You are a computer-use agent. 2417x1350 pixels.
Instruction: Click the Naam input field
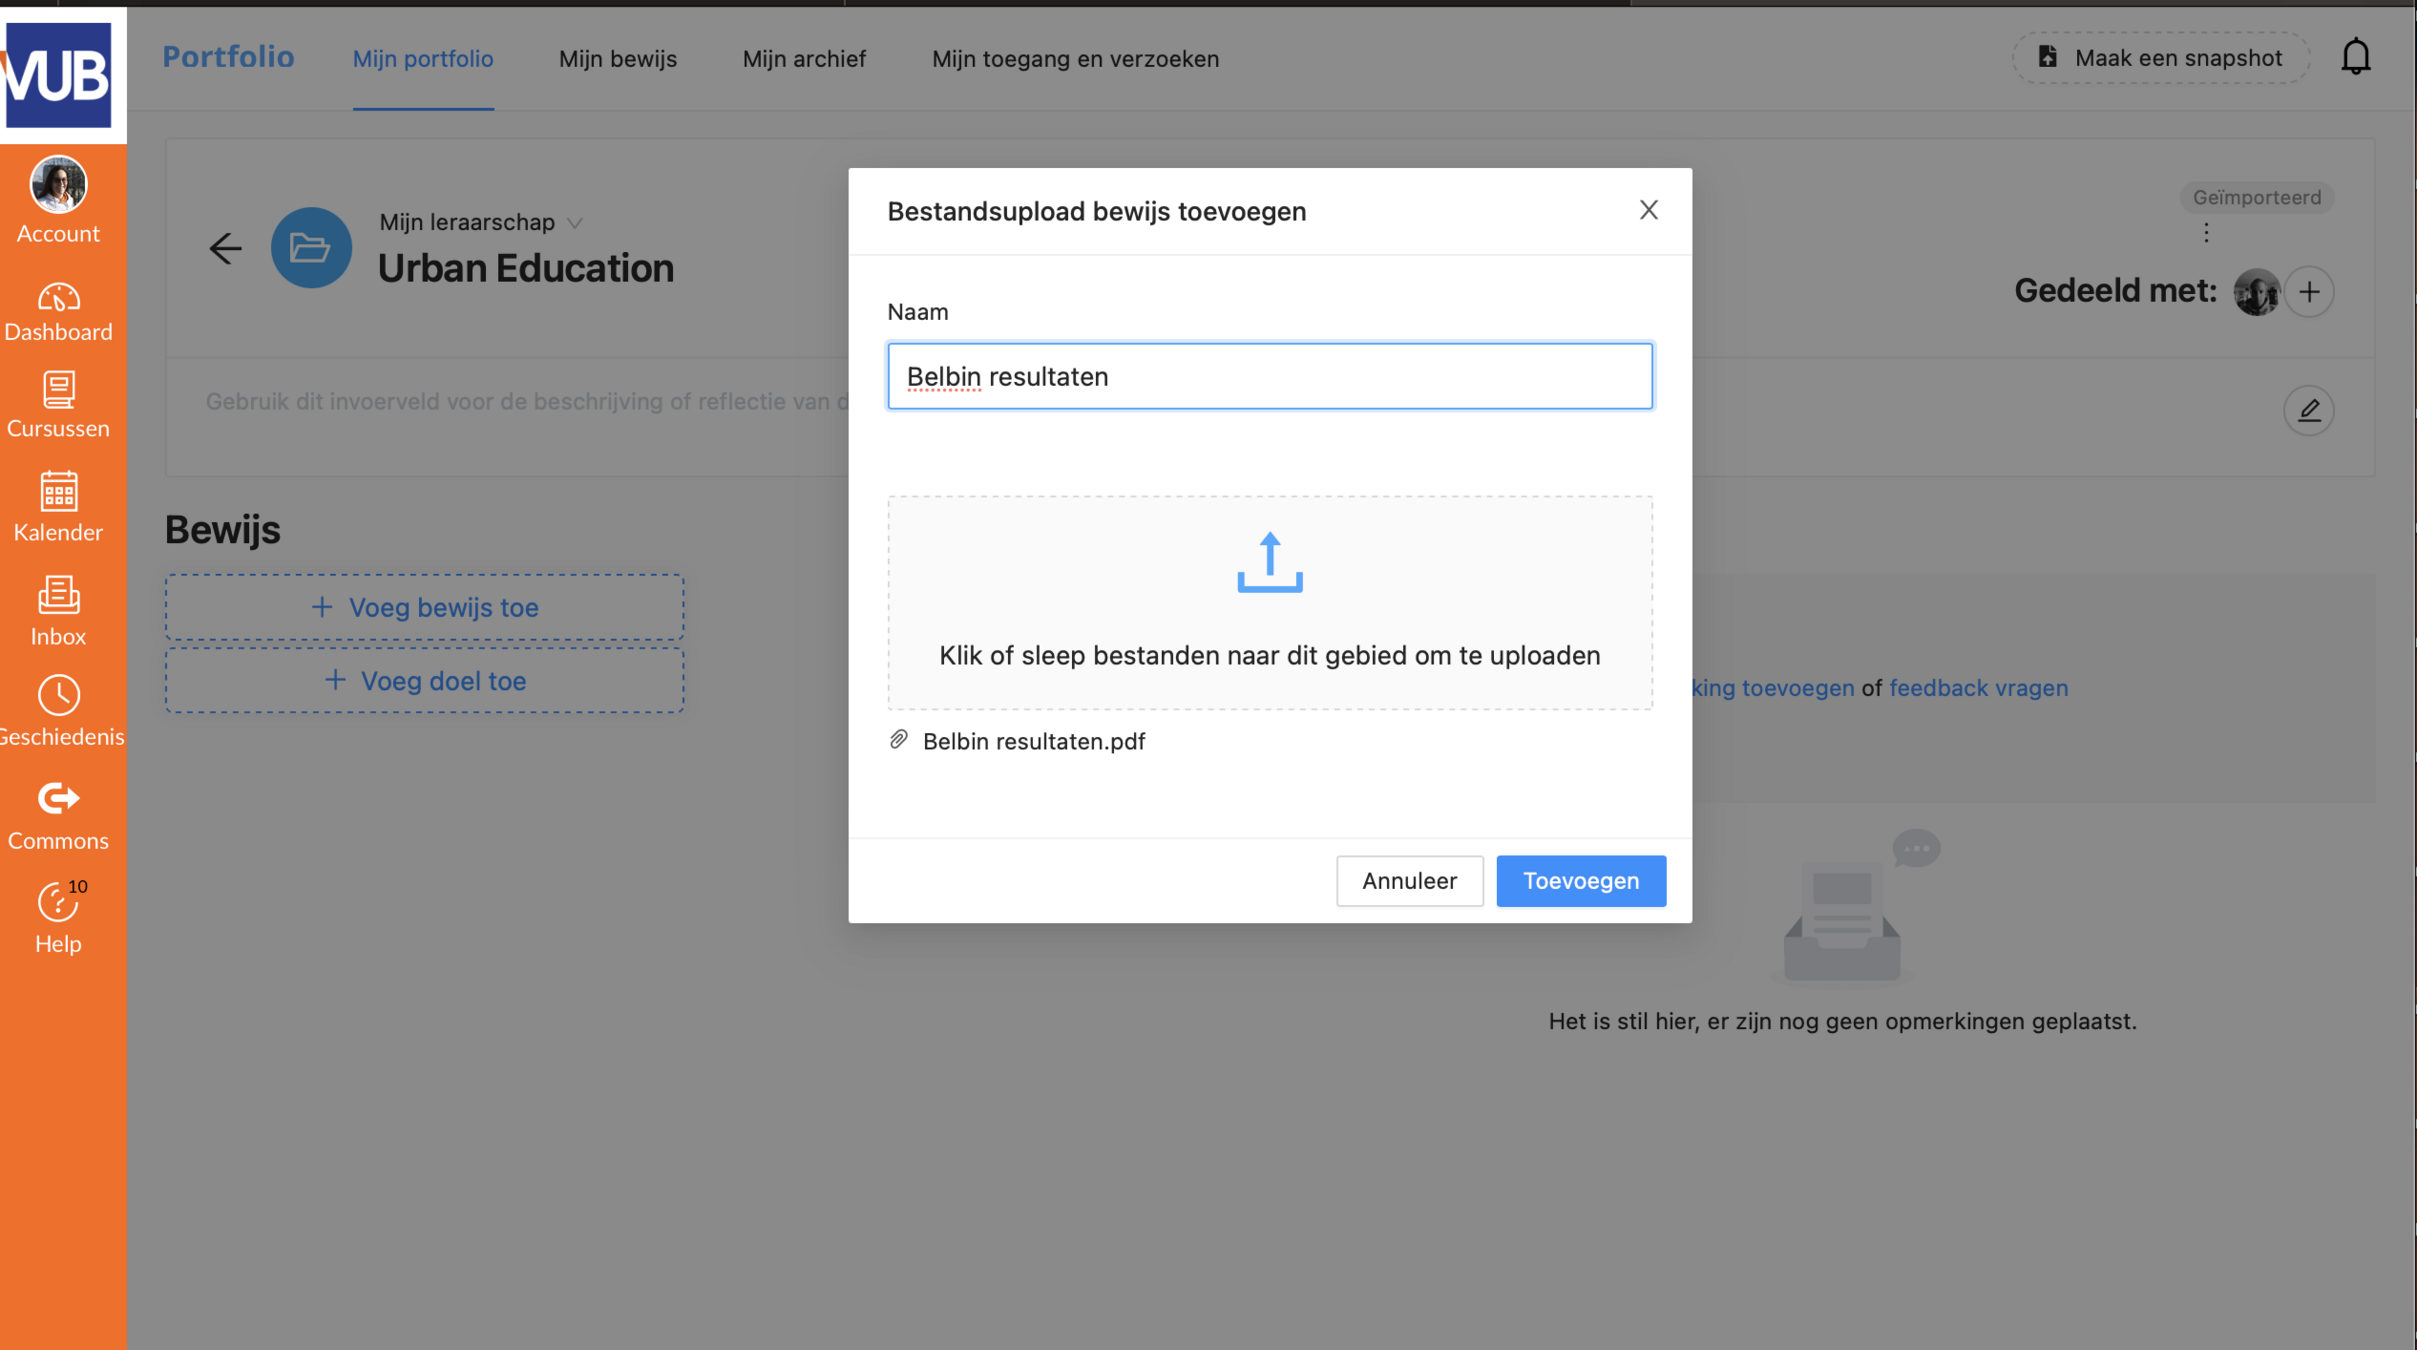pyautogui.click(x=1269, y=376)
